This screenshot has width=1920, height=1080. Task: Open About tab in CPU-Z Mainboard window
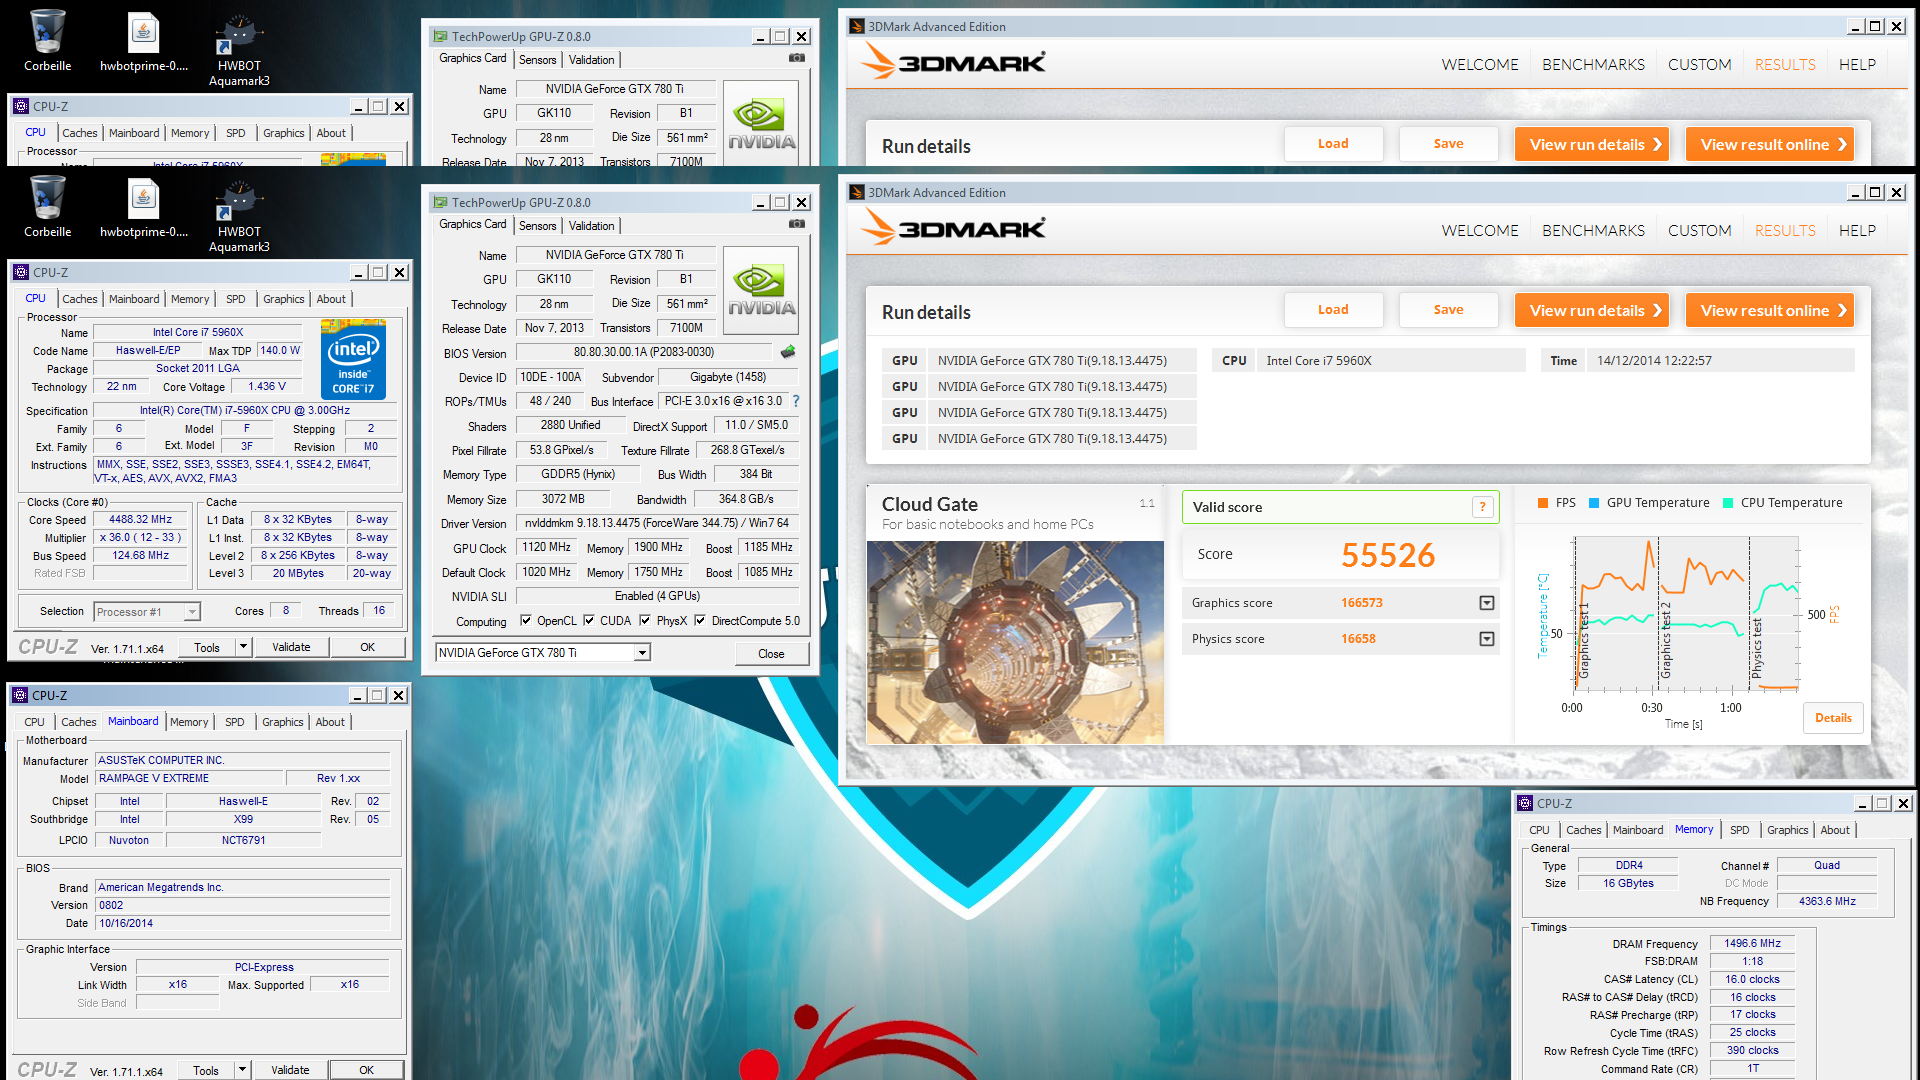point(330,722)
